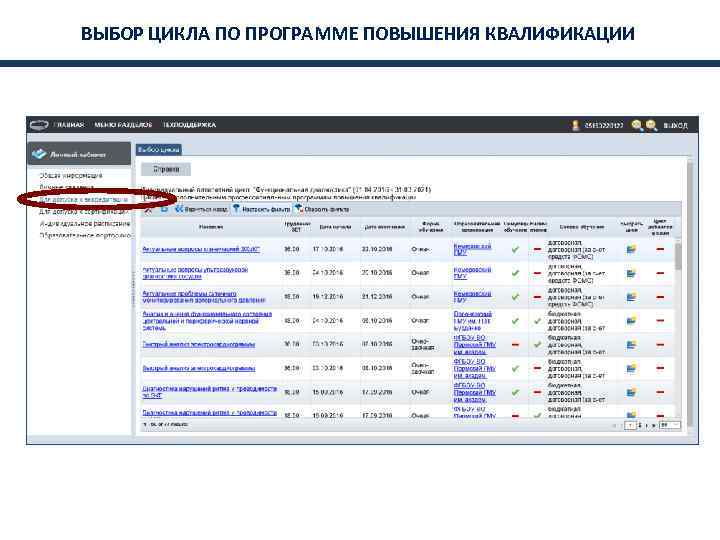Click Сбросить фильтр toolbar button
The image size is (720, 540).
click(322, 209)
